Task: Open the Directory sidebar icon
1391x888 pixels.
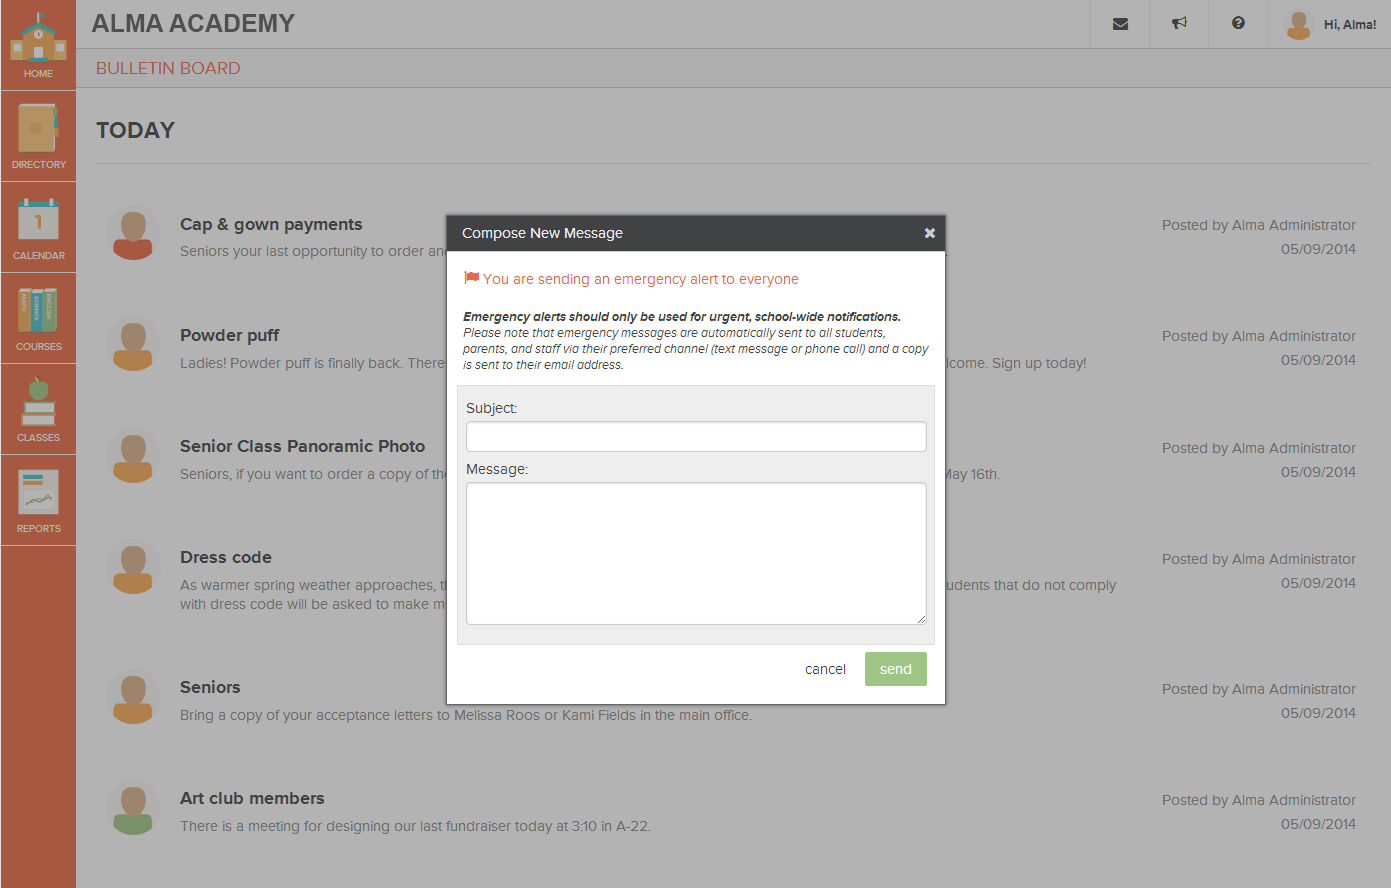Action: coord(38,130)
